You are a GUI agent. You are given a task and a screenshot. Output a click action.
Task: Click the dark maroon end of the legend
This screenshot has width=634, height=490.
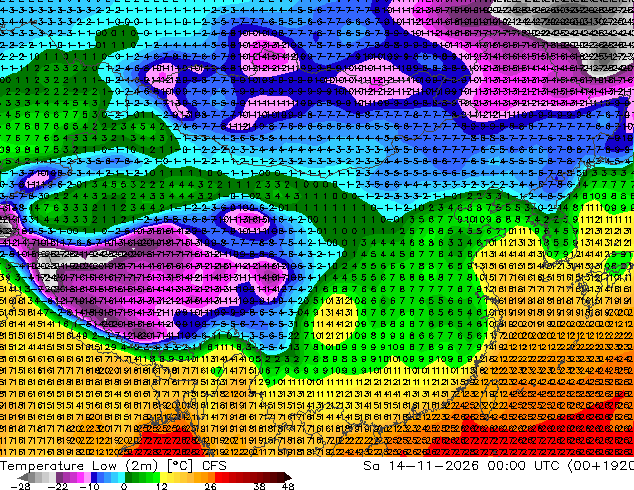coord(286,477)
